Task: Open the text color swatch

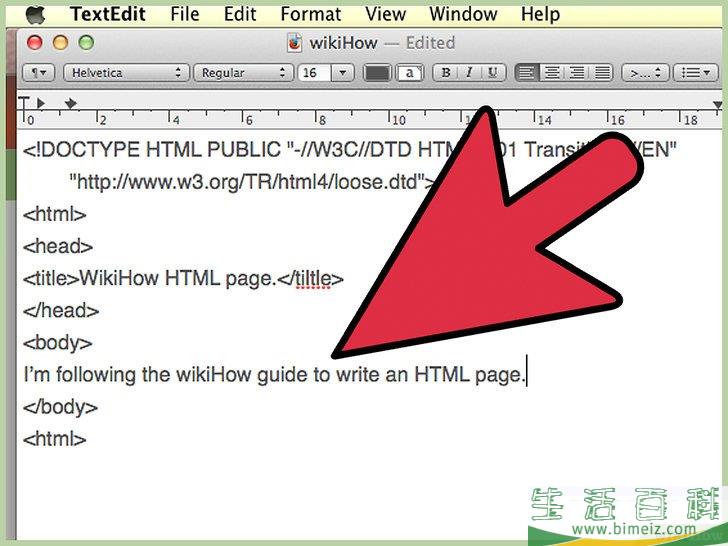Action: [x=377, y=73]
